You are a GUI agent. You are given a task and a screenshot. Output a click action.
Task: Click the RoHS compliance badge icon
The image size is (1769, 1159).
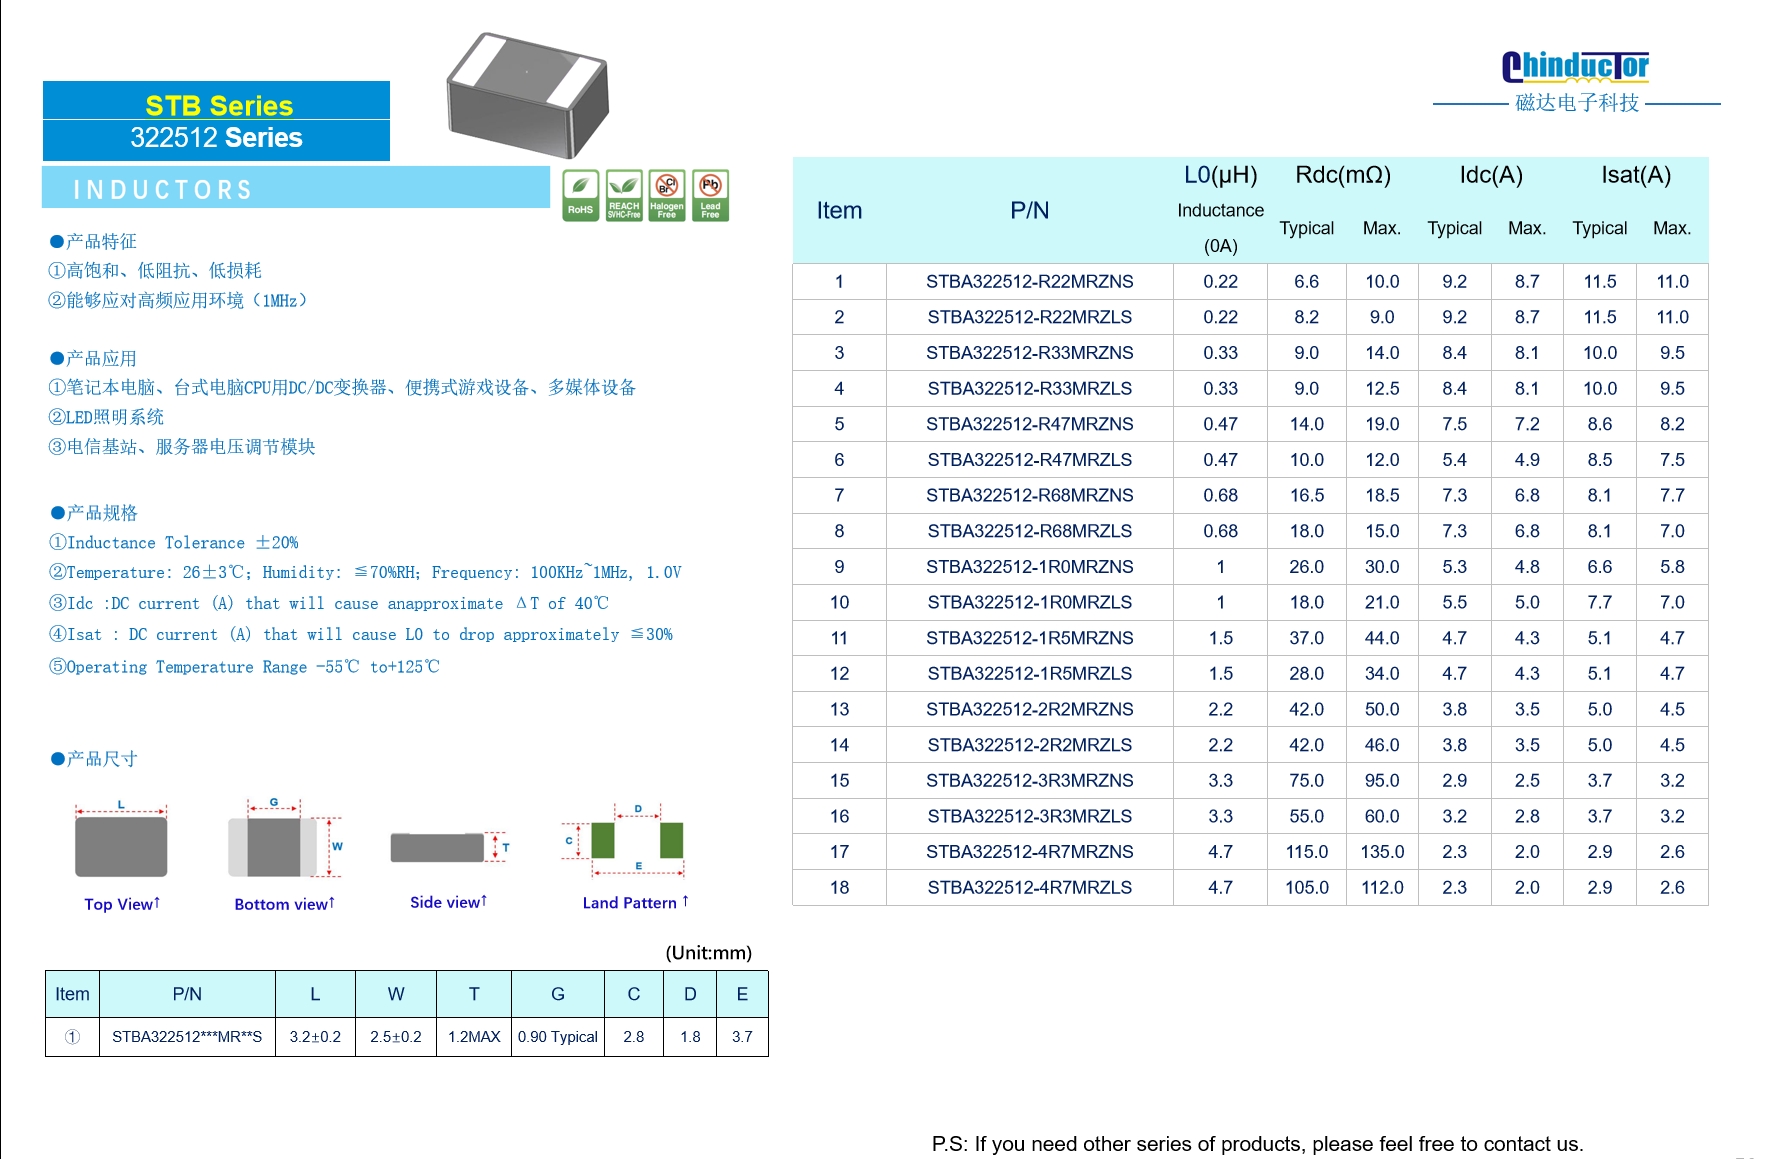[x=580, y=195]
